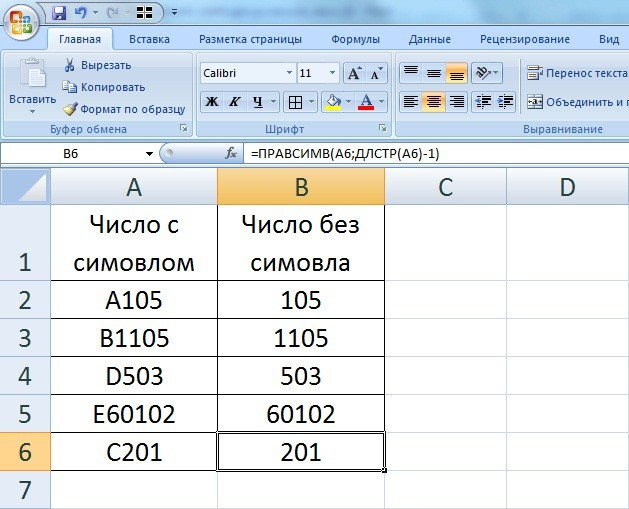Screen dimensions: 629x509
Task: Apply red font color A
Action: [366, 102]
